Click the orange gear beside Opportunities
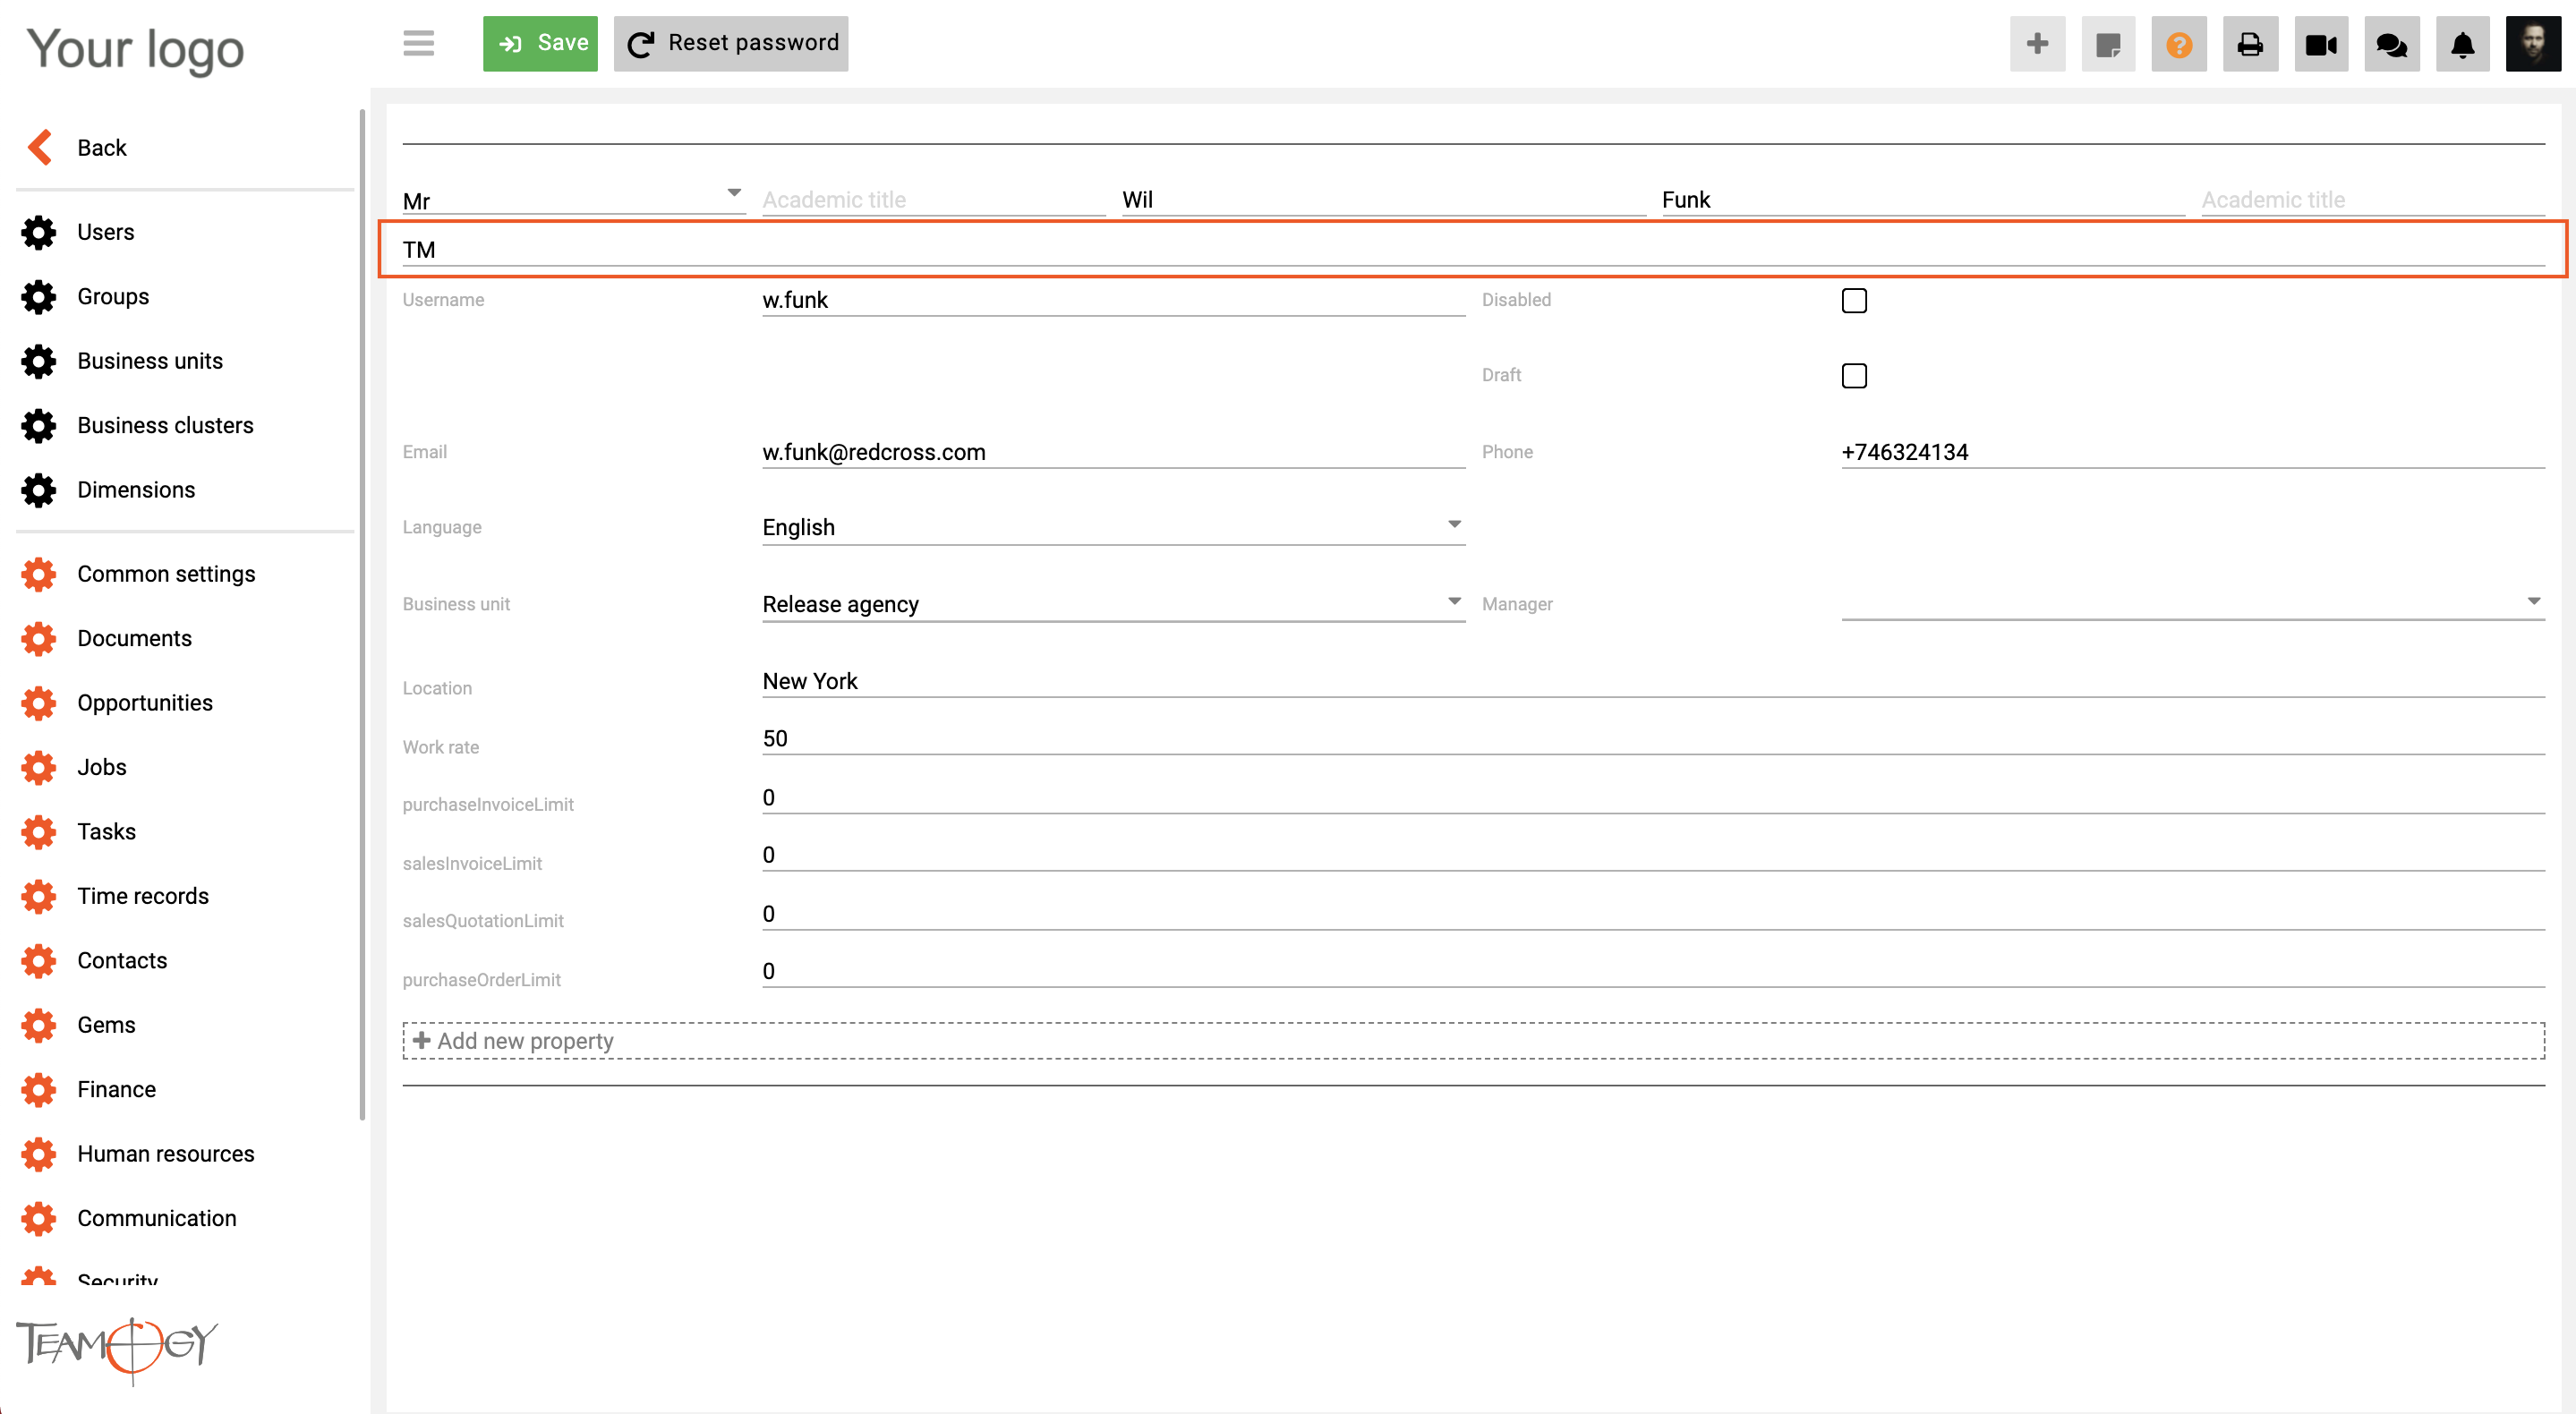This screenshot has height=1414, width=2576. click(x=39, y=703)
